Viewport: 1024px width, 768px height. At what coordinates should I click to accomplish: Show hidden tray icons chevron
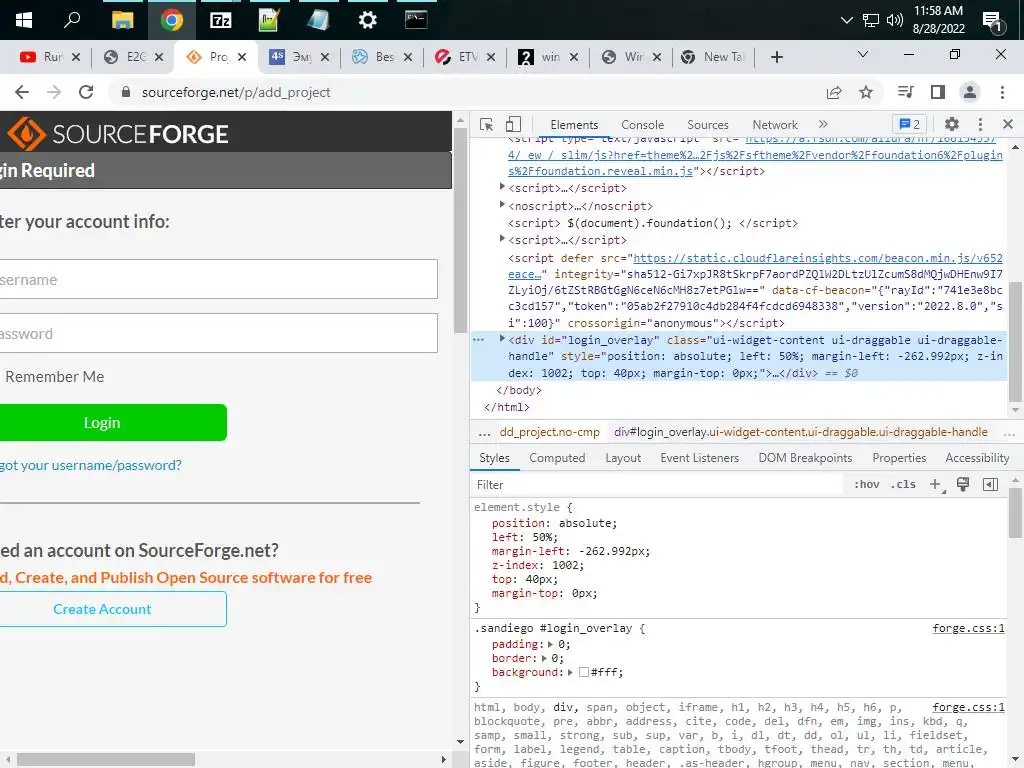tap(846, 20)
